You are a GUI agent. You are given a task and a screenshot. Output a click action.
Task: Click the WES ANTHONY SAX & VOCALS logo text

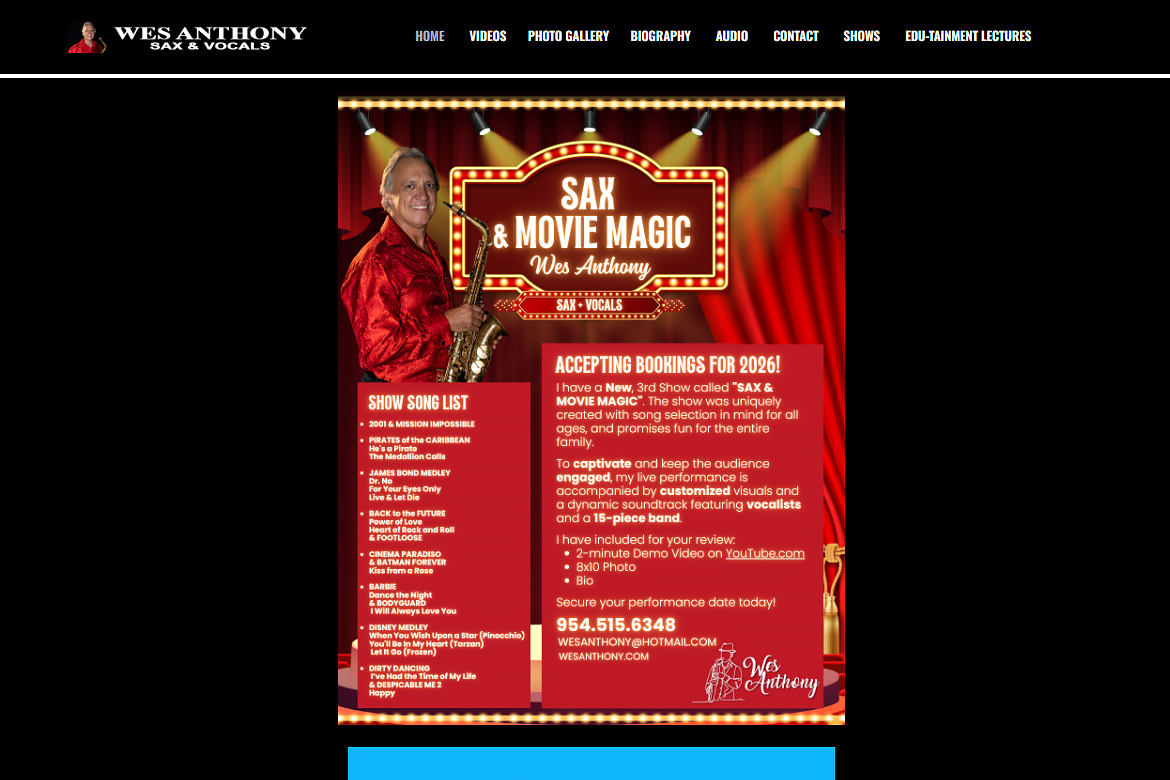coord(209,35)
